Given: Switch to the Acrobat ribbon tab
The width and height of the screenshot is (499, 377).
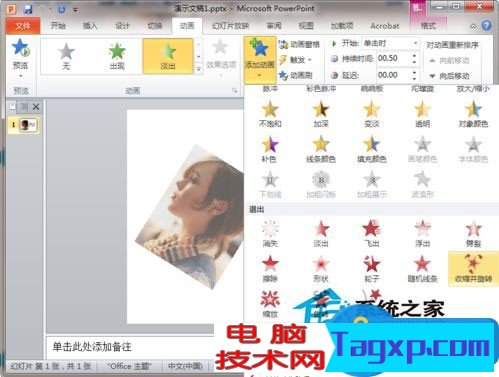Looking at the screenshot, I should coord(385,26).
